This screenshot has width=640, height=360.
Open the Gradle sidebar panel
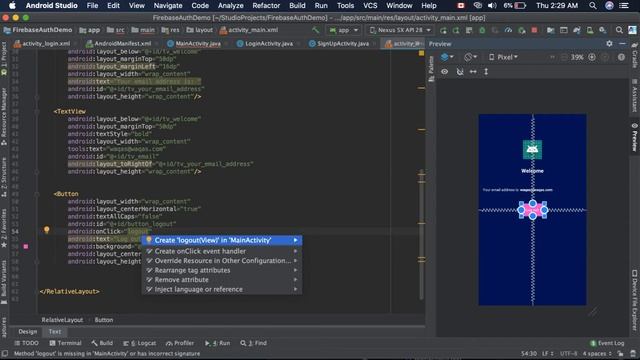635,55
